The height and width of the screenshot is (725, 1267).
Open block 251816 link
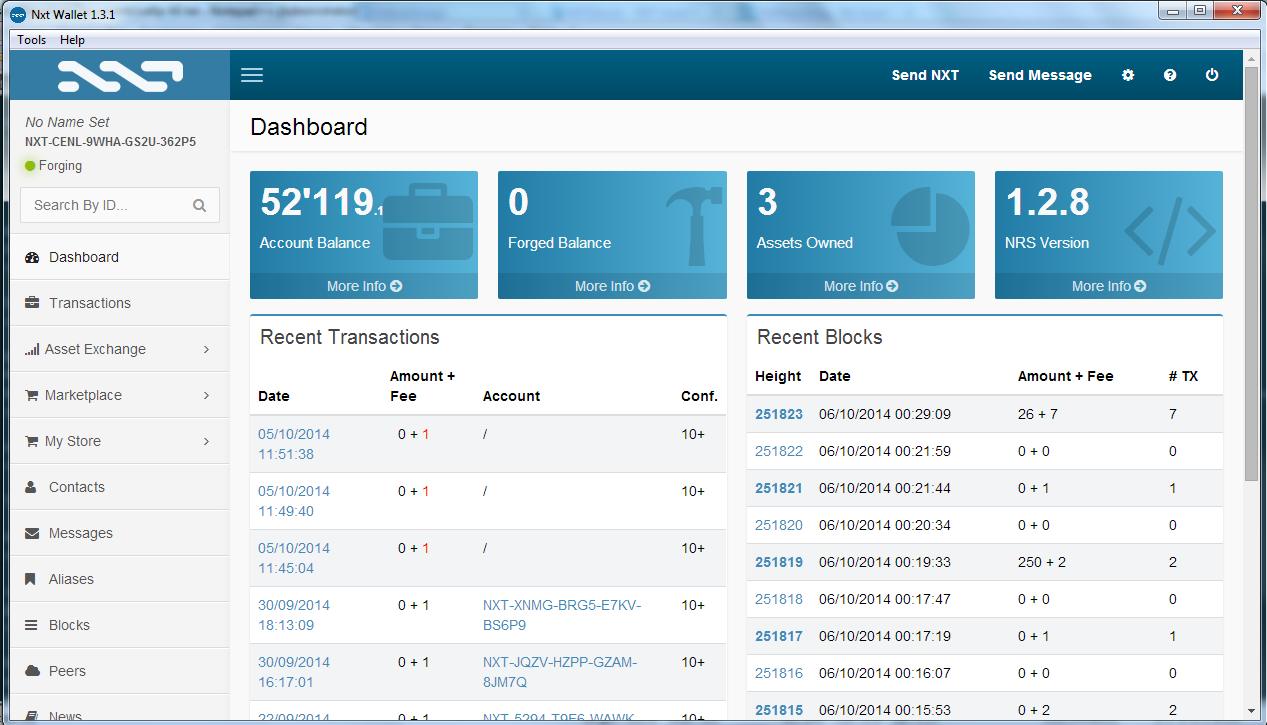coord(779,673)
